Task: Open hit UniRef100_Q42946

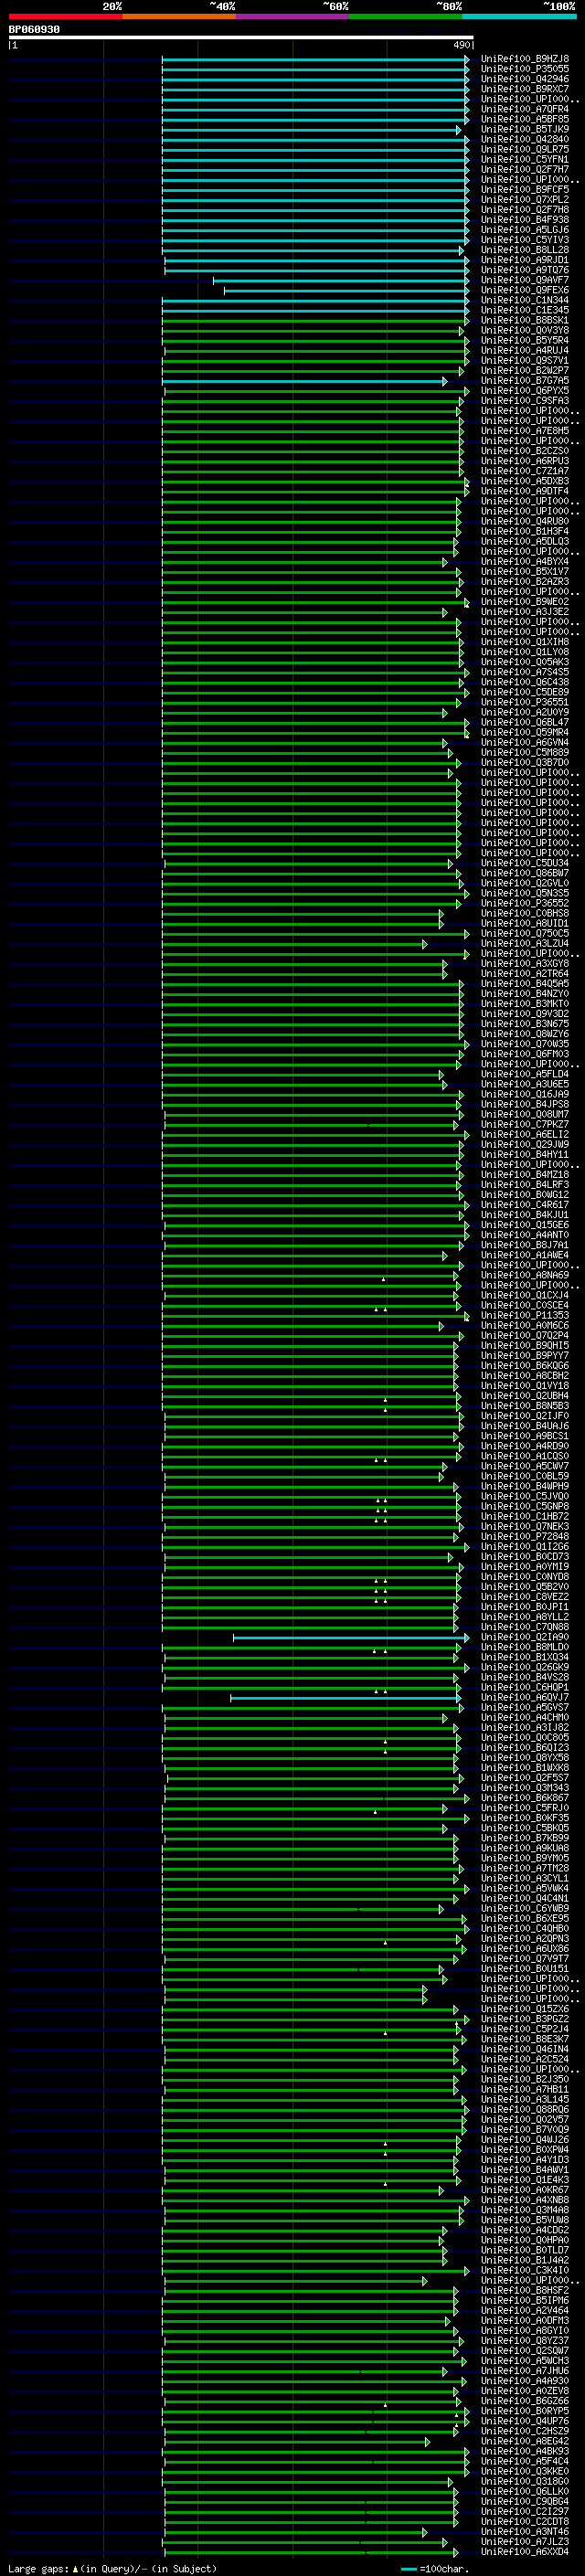Action: point(525,79)
